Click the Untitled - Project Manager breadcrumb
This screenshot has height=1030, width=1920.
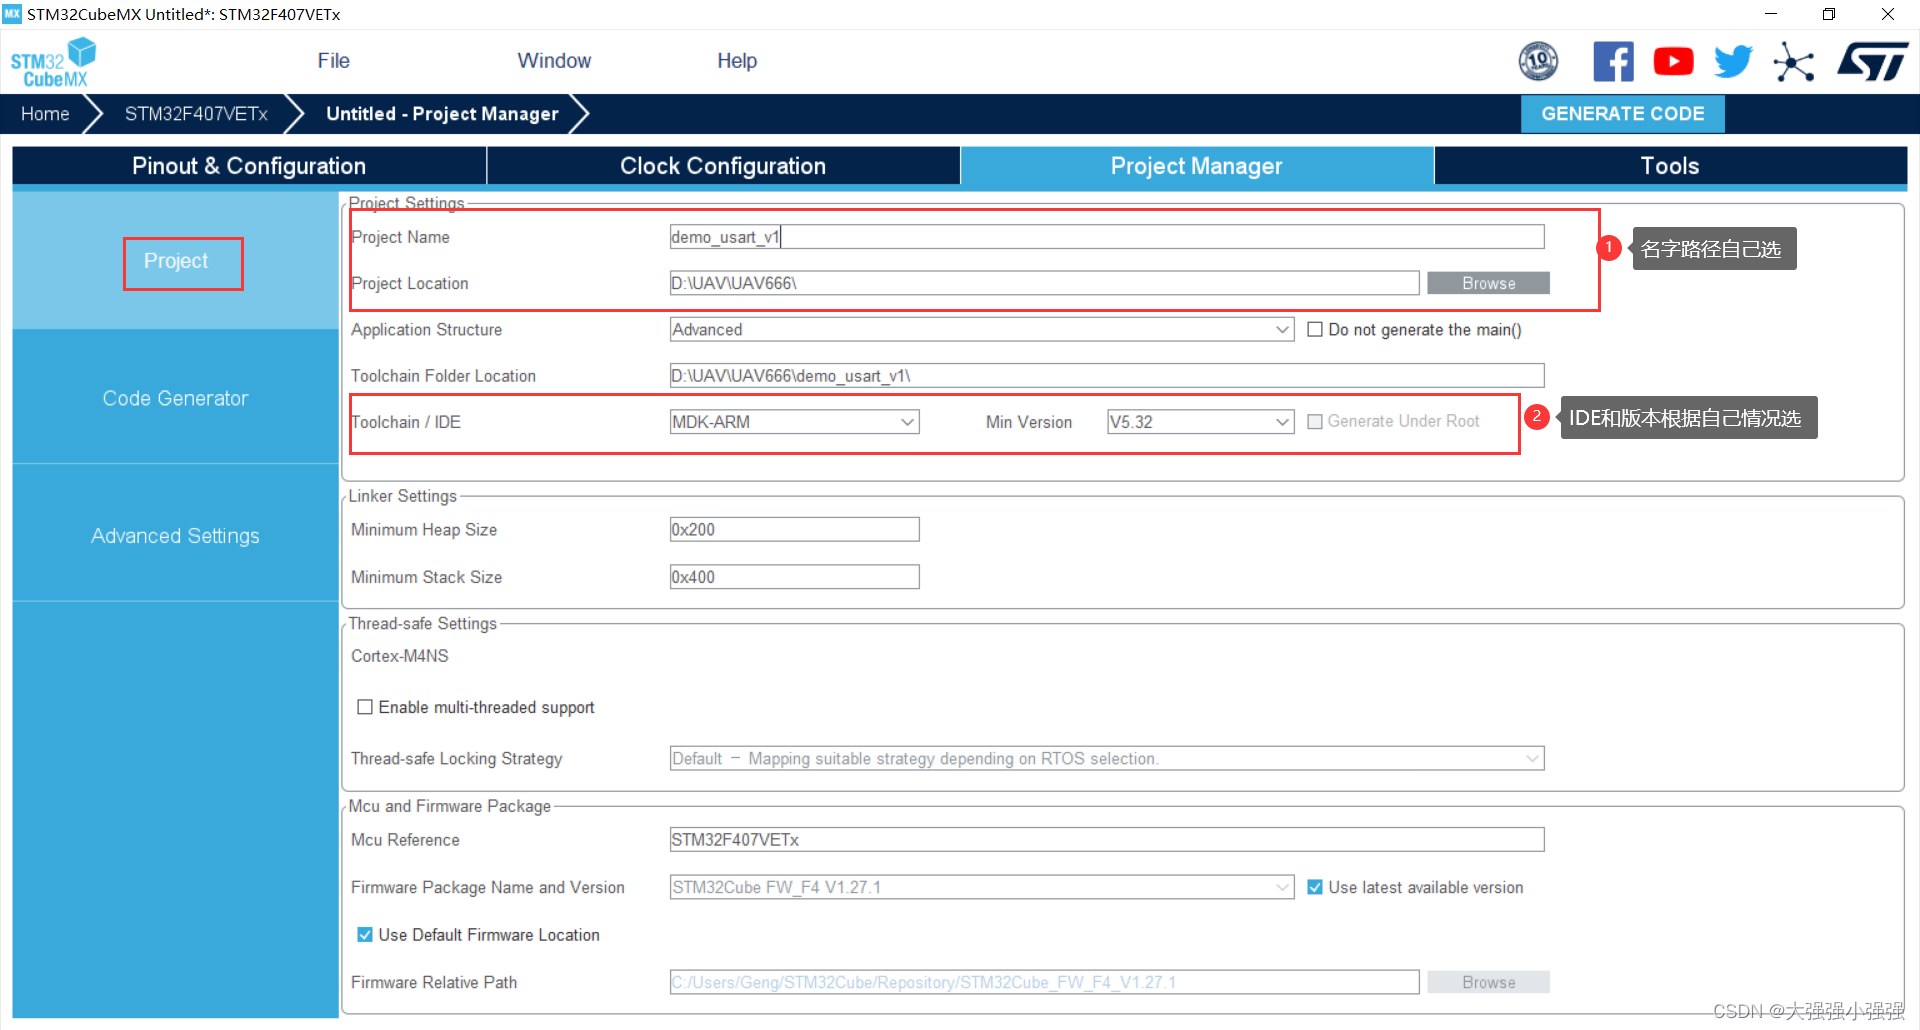(442, 114)
